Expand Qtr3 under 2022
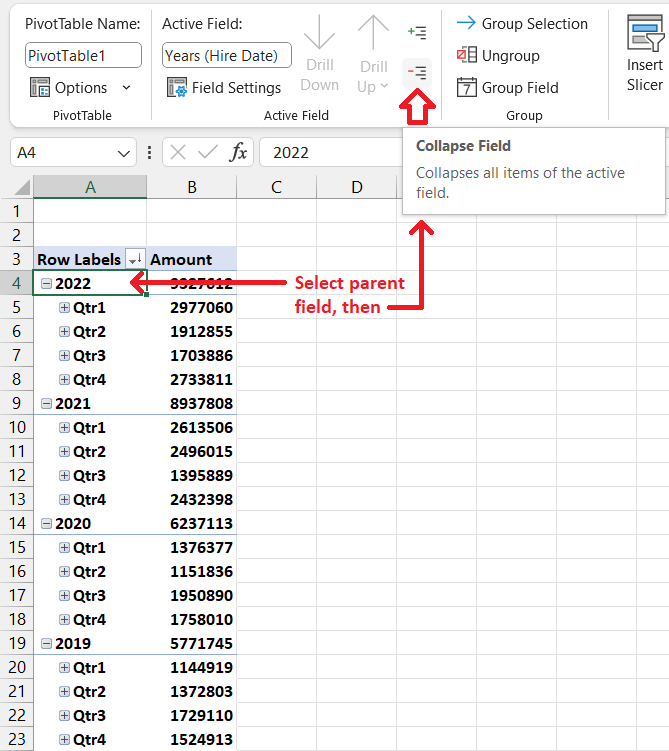Image resolution: width=669 pixels, height=751 pixels. [64, 355]
